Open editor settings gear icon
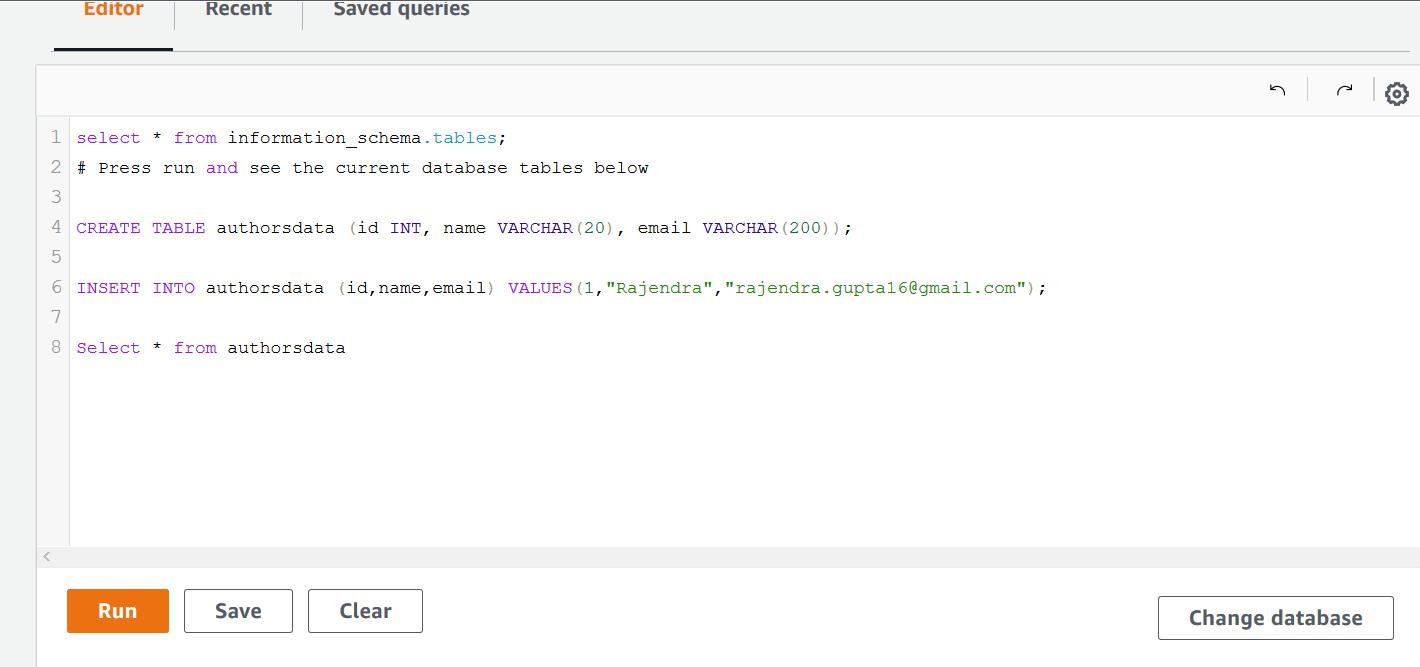 [1396, 94]
